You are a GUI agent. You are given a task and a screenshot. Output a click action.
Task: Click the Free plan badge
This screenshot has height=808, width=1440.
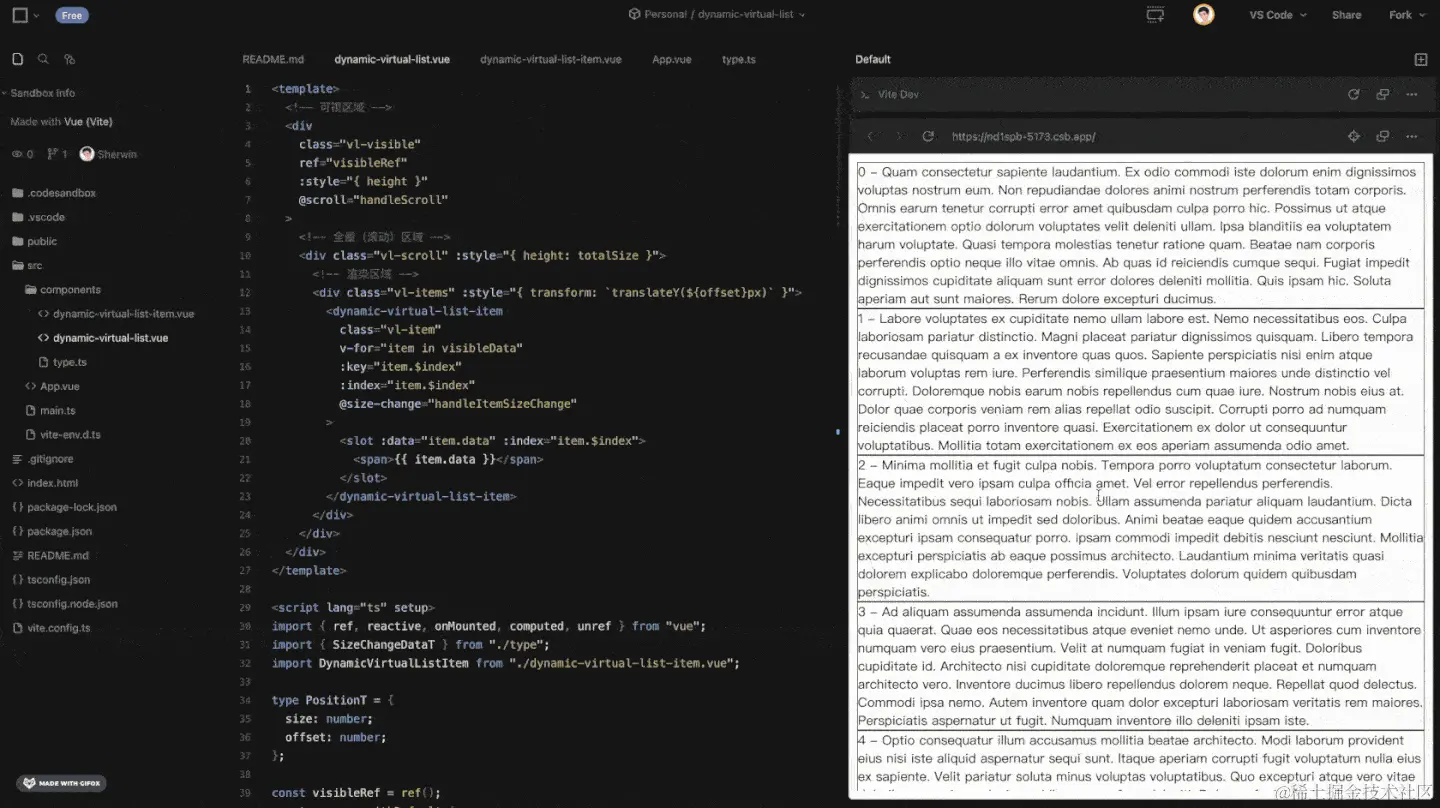72,15
